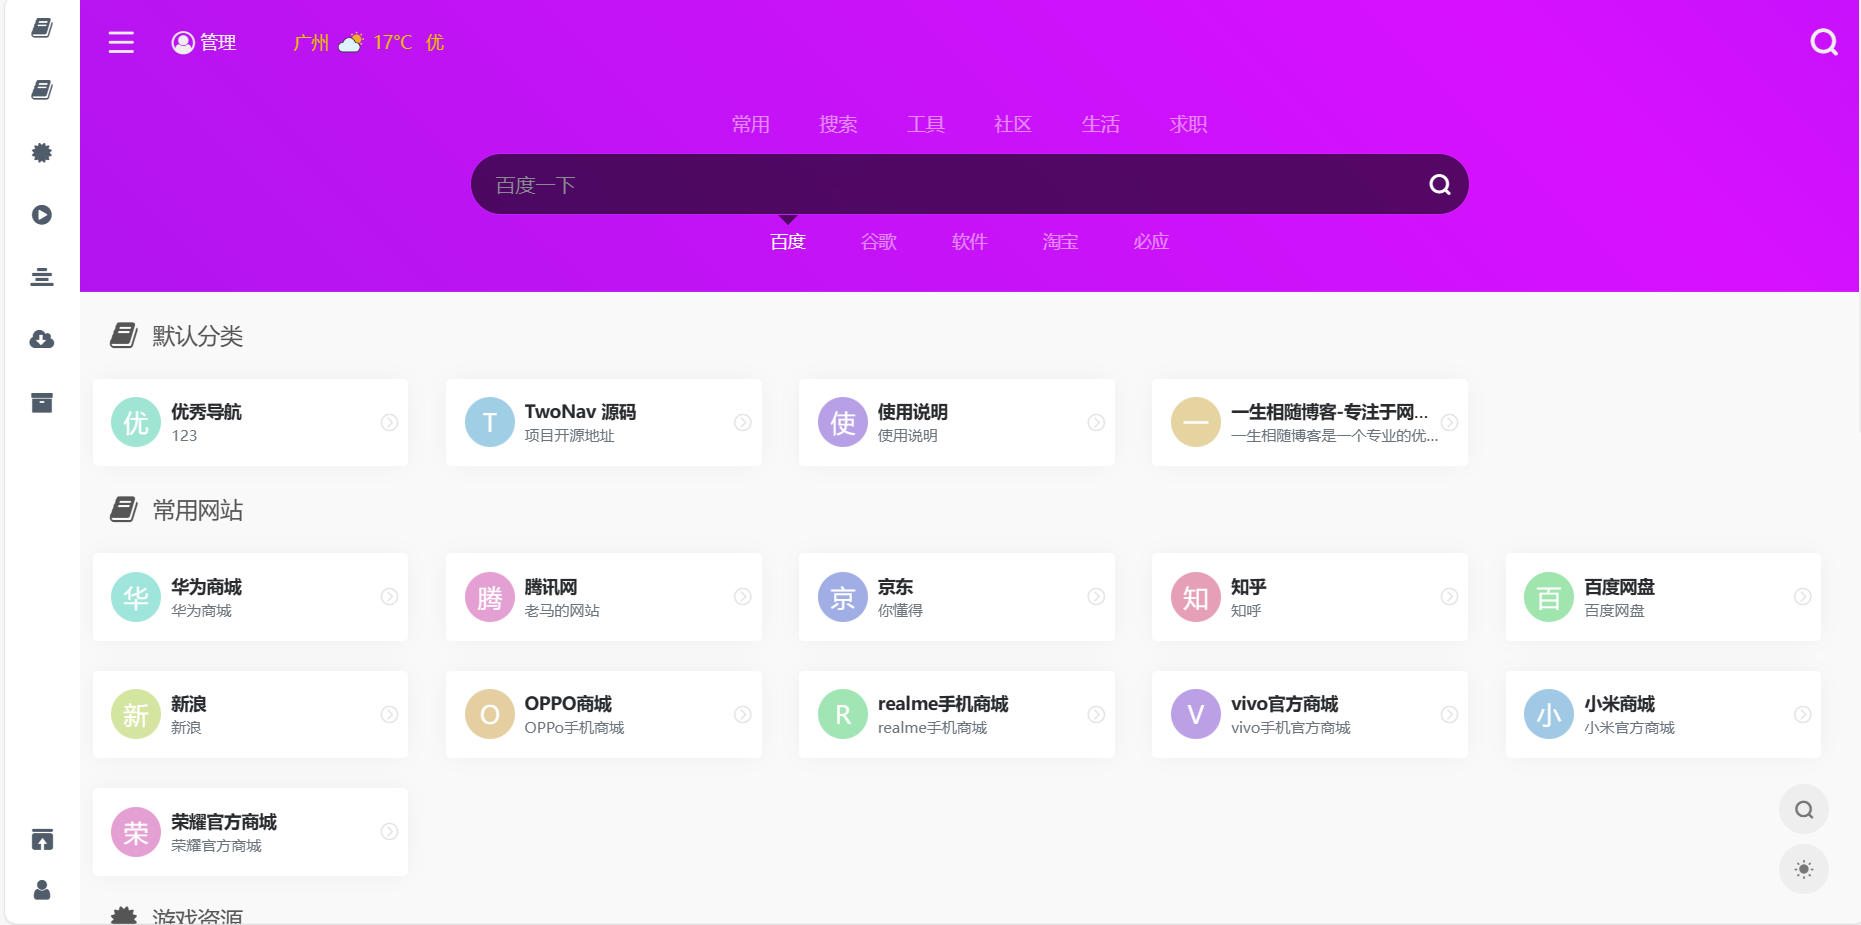Click arrow icon on TwoNav 源码 card
This screenshot has width=1861, height=925.
(x=743, y=423)
